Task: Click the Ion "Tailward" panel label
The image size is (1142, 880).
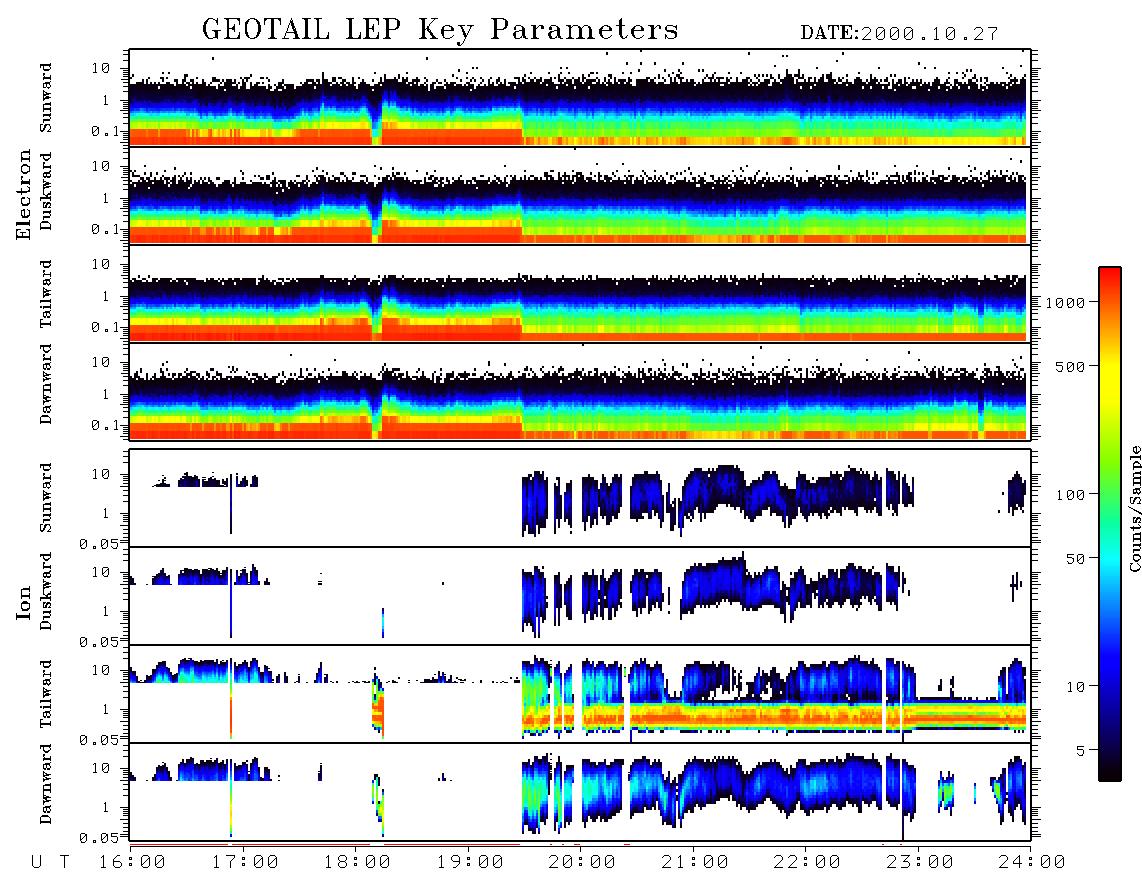Action: pyautogui.click(x=46, y=694)
